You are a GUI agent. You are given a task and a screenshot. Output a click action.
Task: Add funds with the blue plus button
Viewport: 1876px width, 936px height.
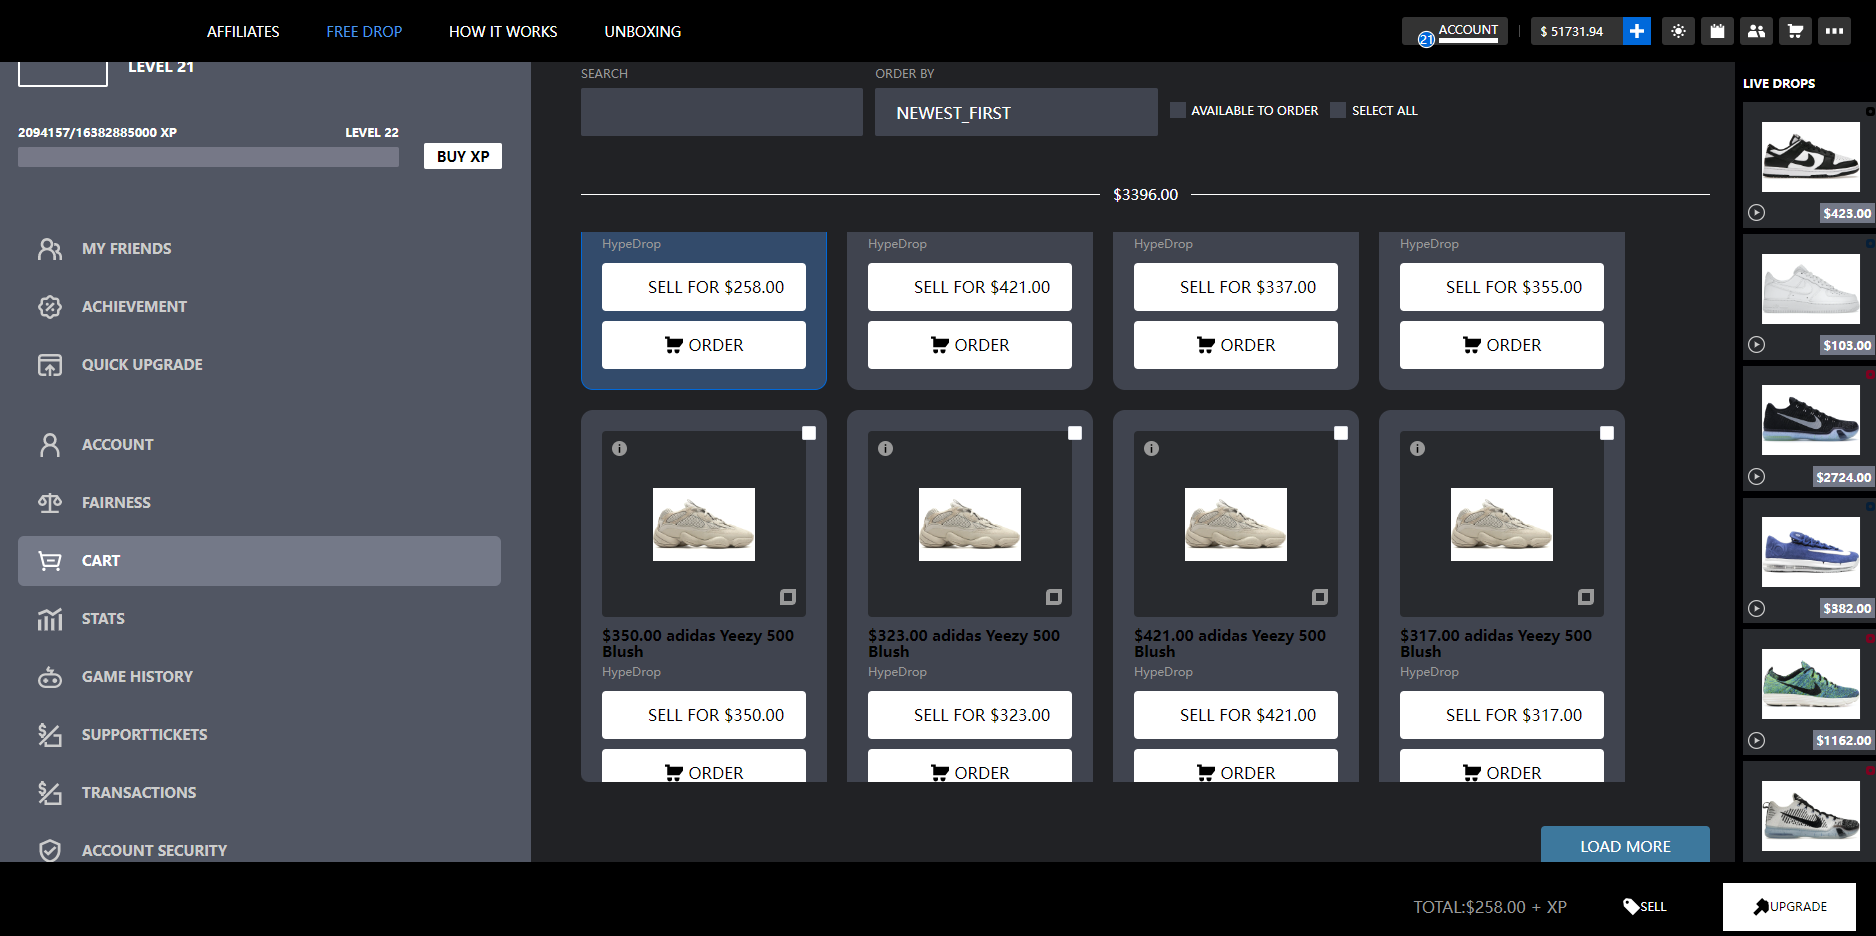pyautogui.click(x=1637, y=31)
